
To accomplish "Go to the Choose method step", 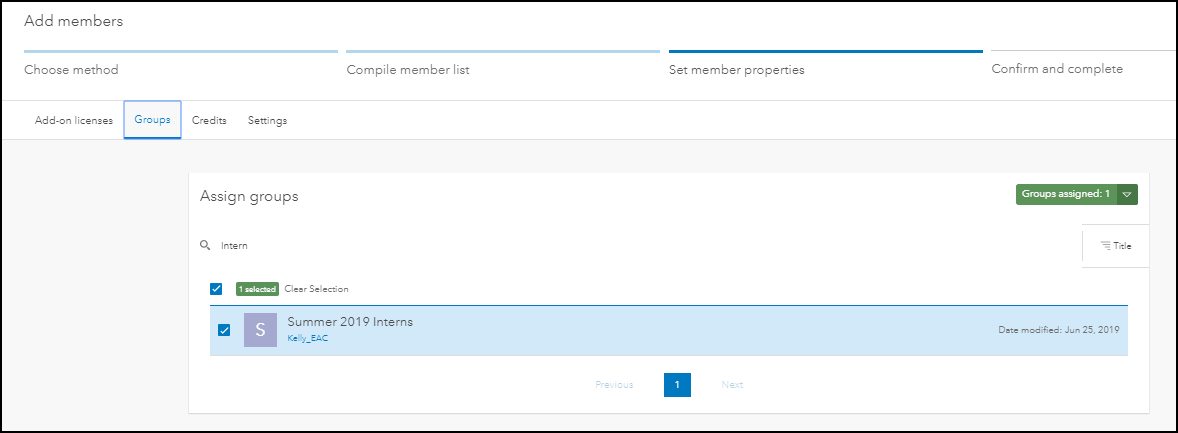I will point(72,70).
